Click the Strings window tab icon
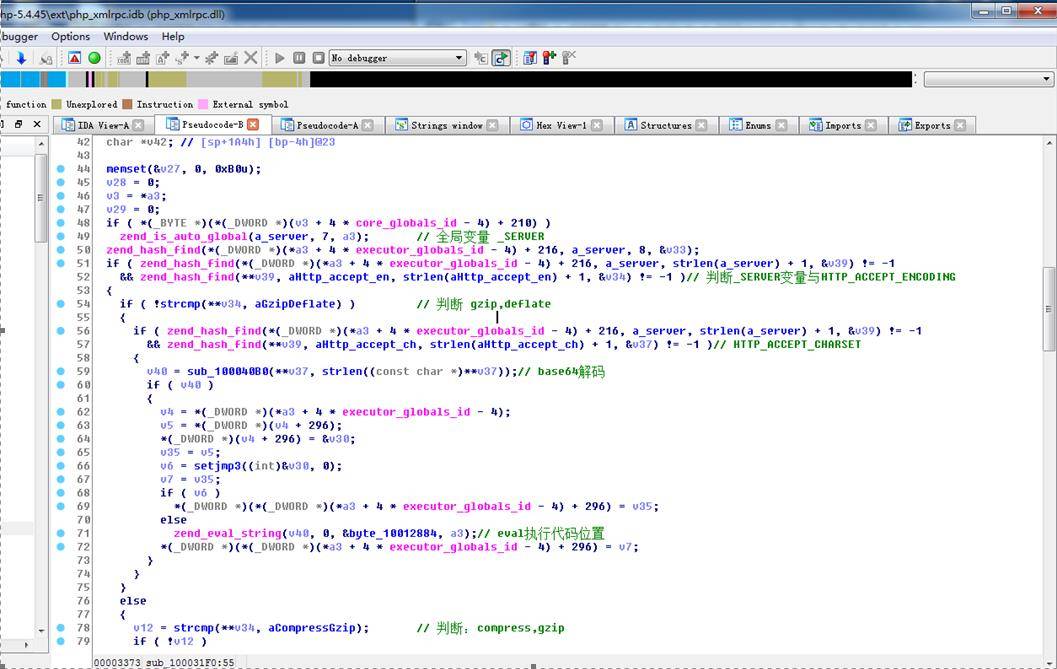The width and height of the screenshot is (1057, 669). 401,125
